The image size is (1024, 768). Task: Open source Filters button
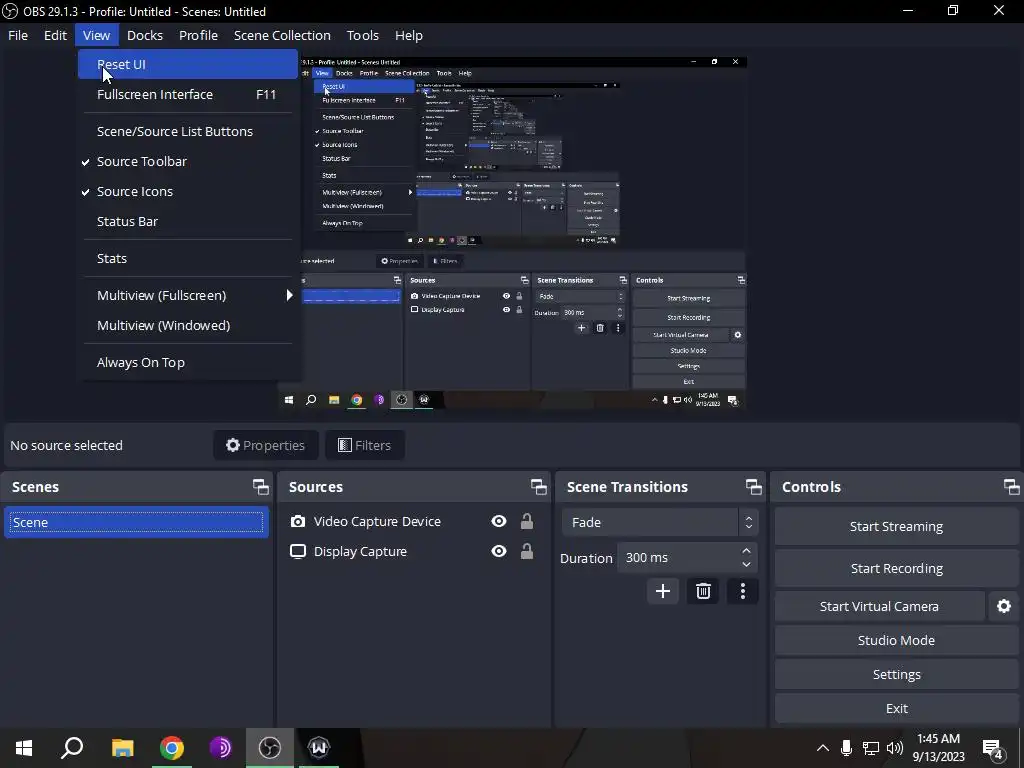(x=364, y=445)
